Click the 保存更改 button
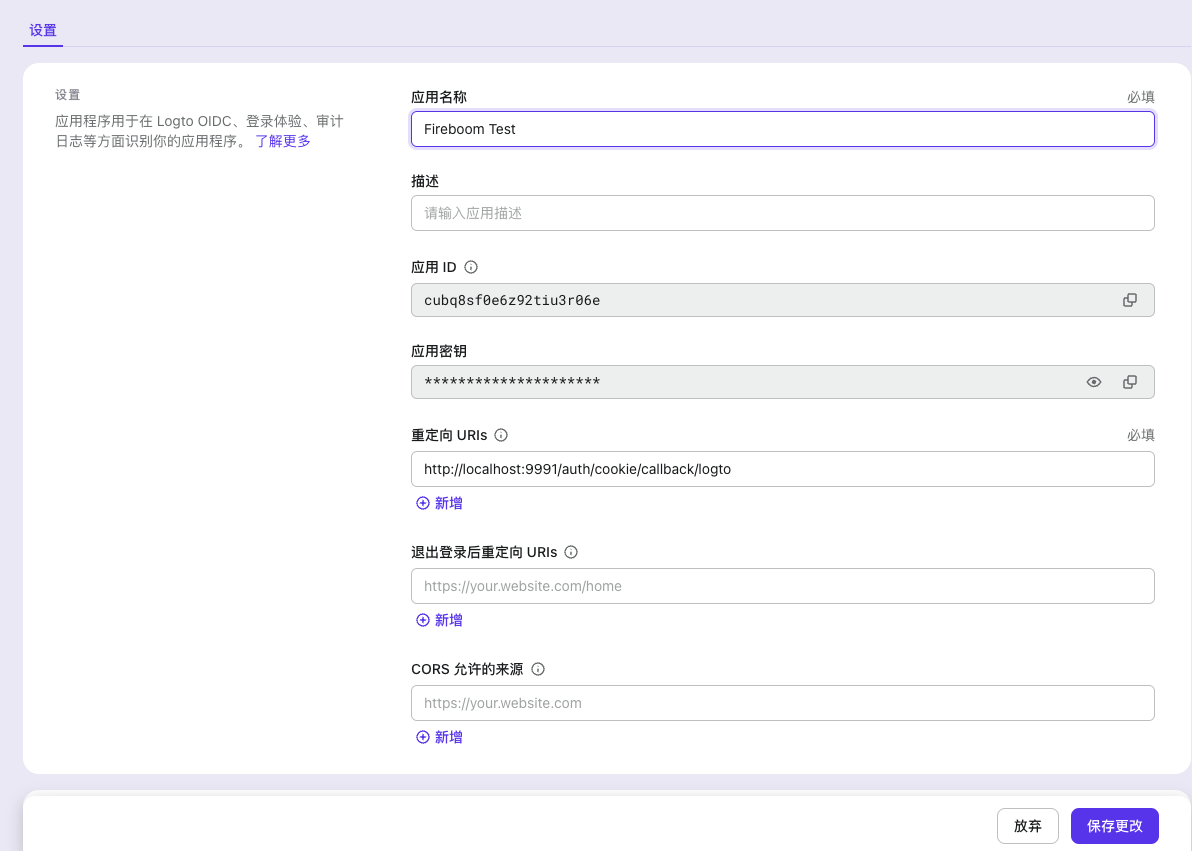1192x851 pixels. pos(1114,826)
